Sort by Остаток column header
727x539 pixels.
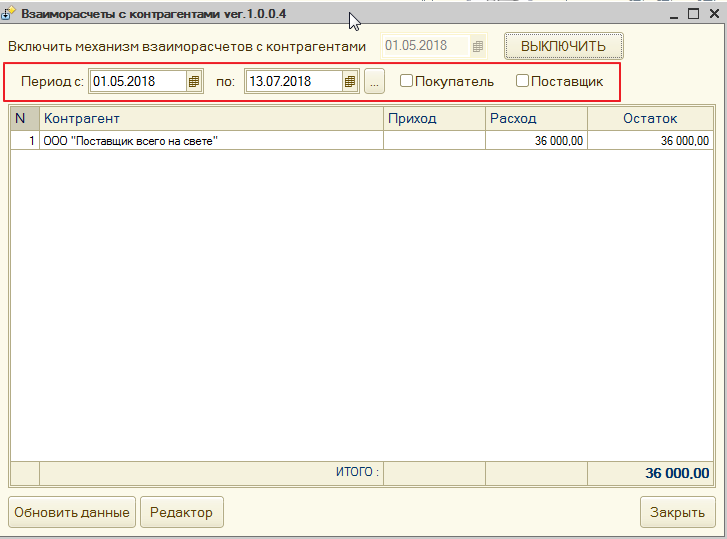tap(650, 119)
